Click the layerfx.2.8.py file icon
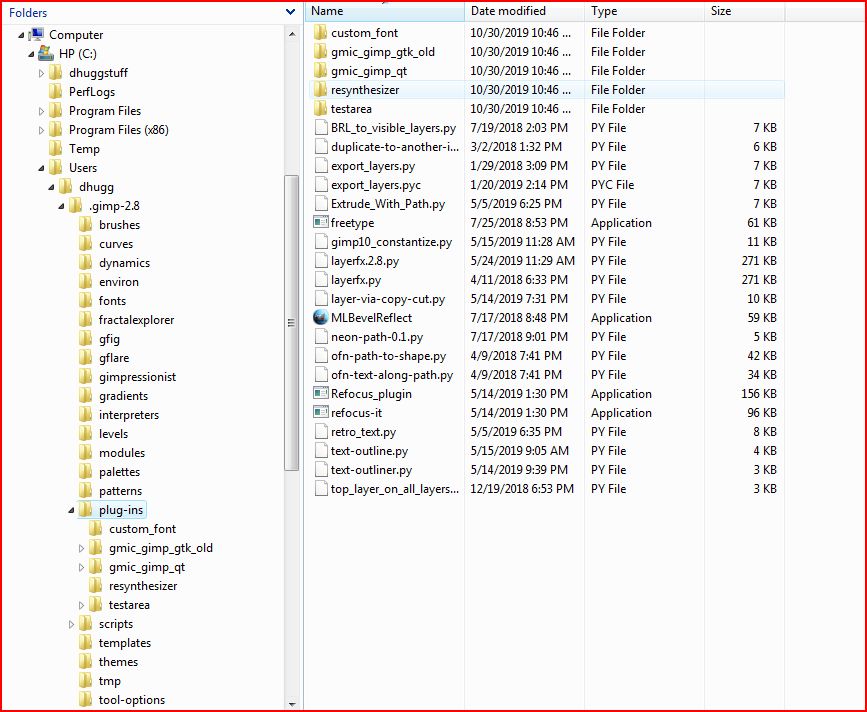 (321, 260)
